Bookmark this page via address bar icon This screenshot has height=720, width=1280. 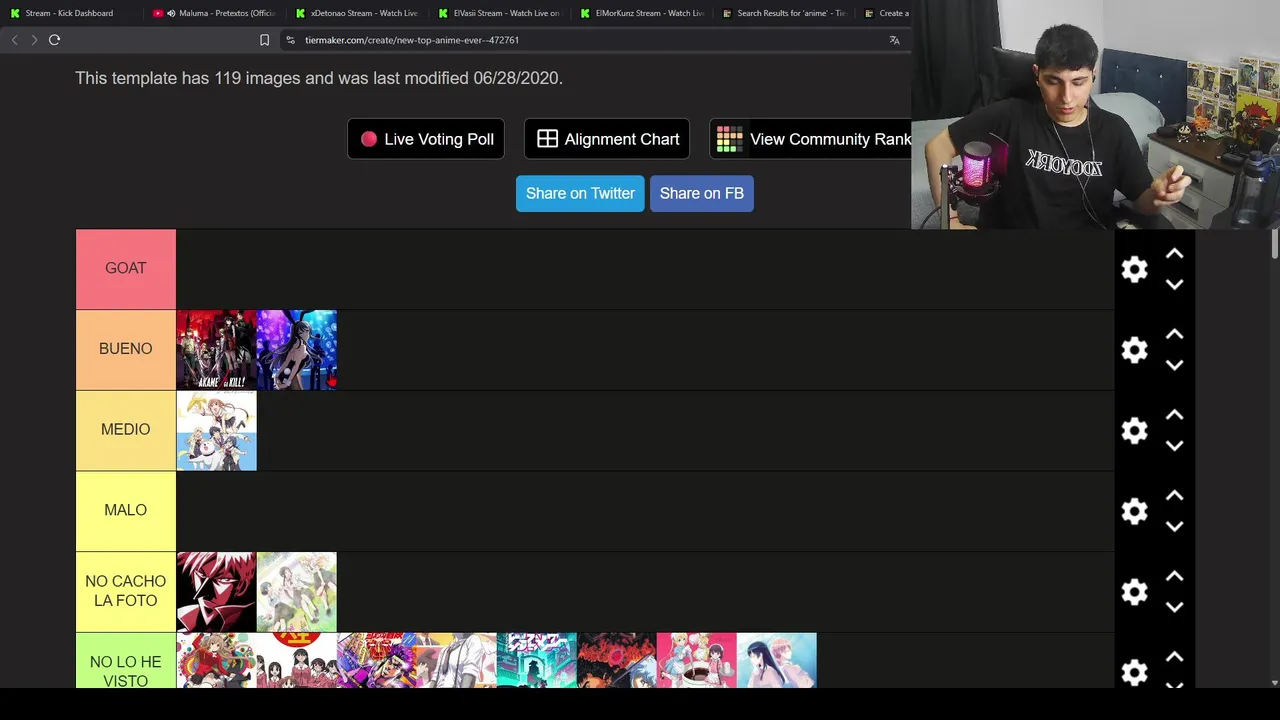tap(264, 40)
